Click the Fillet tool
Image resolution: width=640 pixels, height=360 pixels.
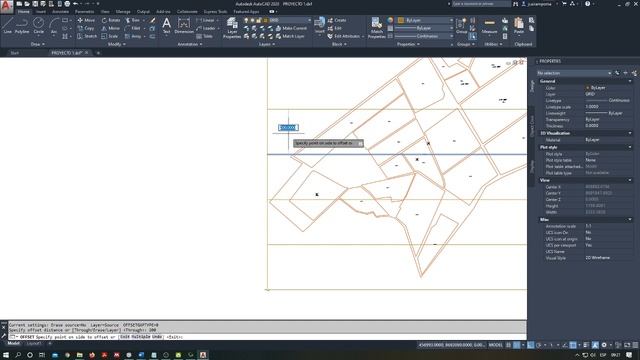click(x=133, y=28)
